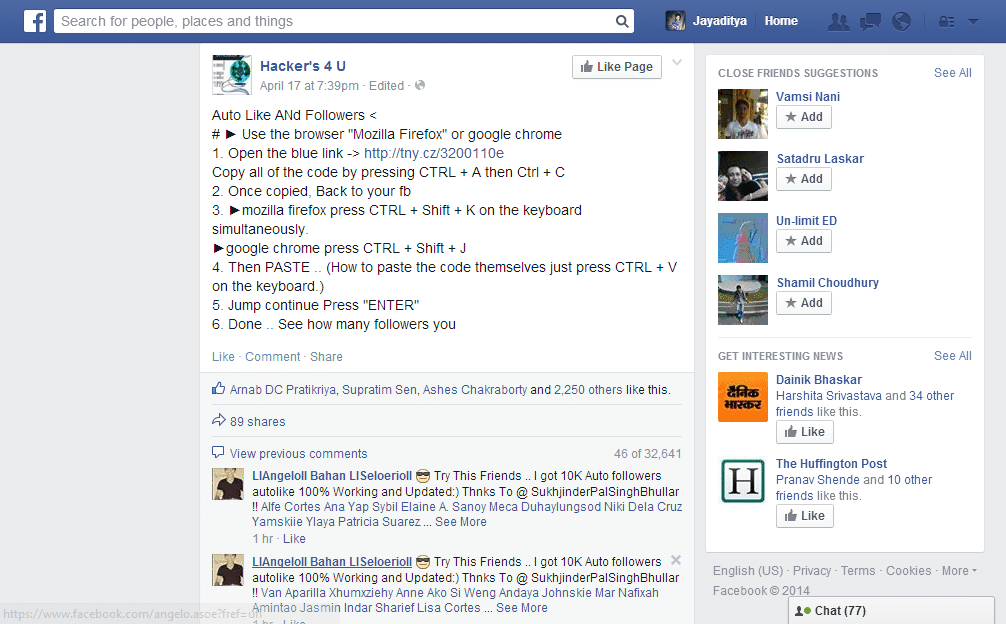Comment on the post

[273, 357]
